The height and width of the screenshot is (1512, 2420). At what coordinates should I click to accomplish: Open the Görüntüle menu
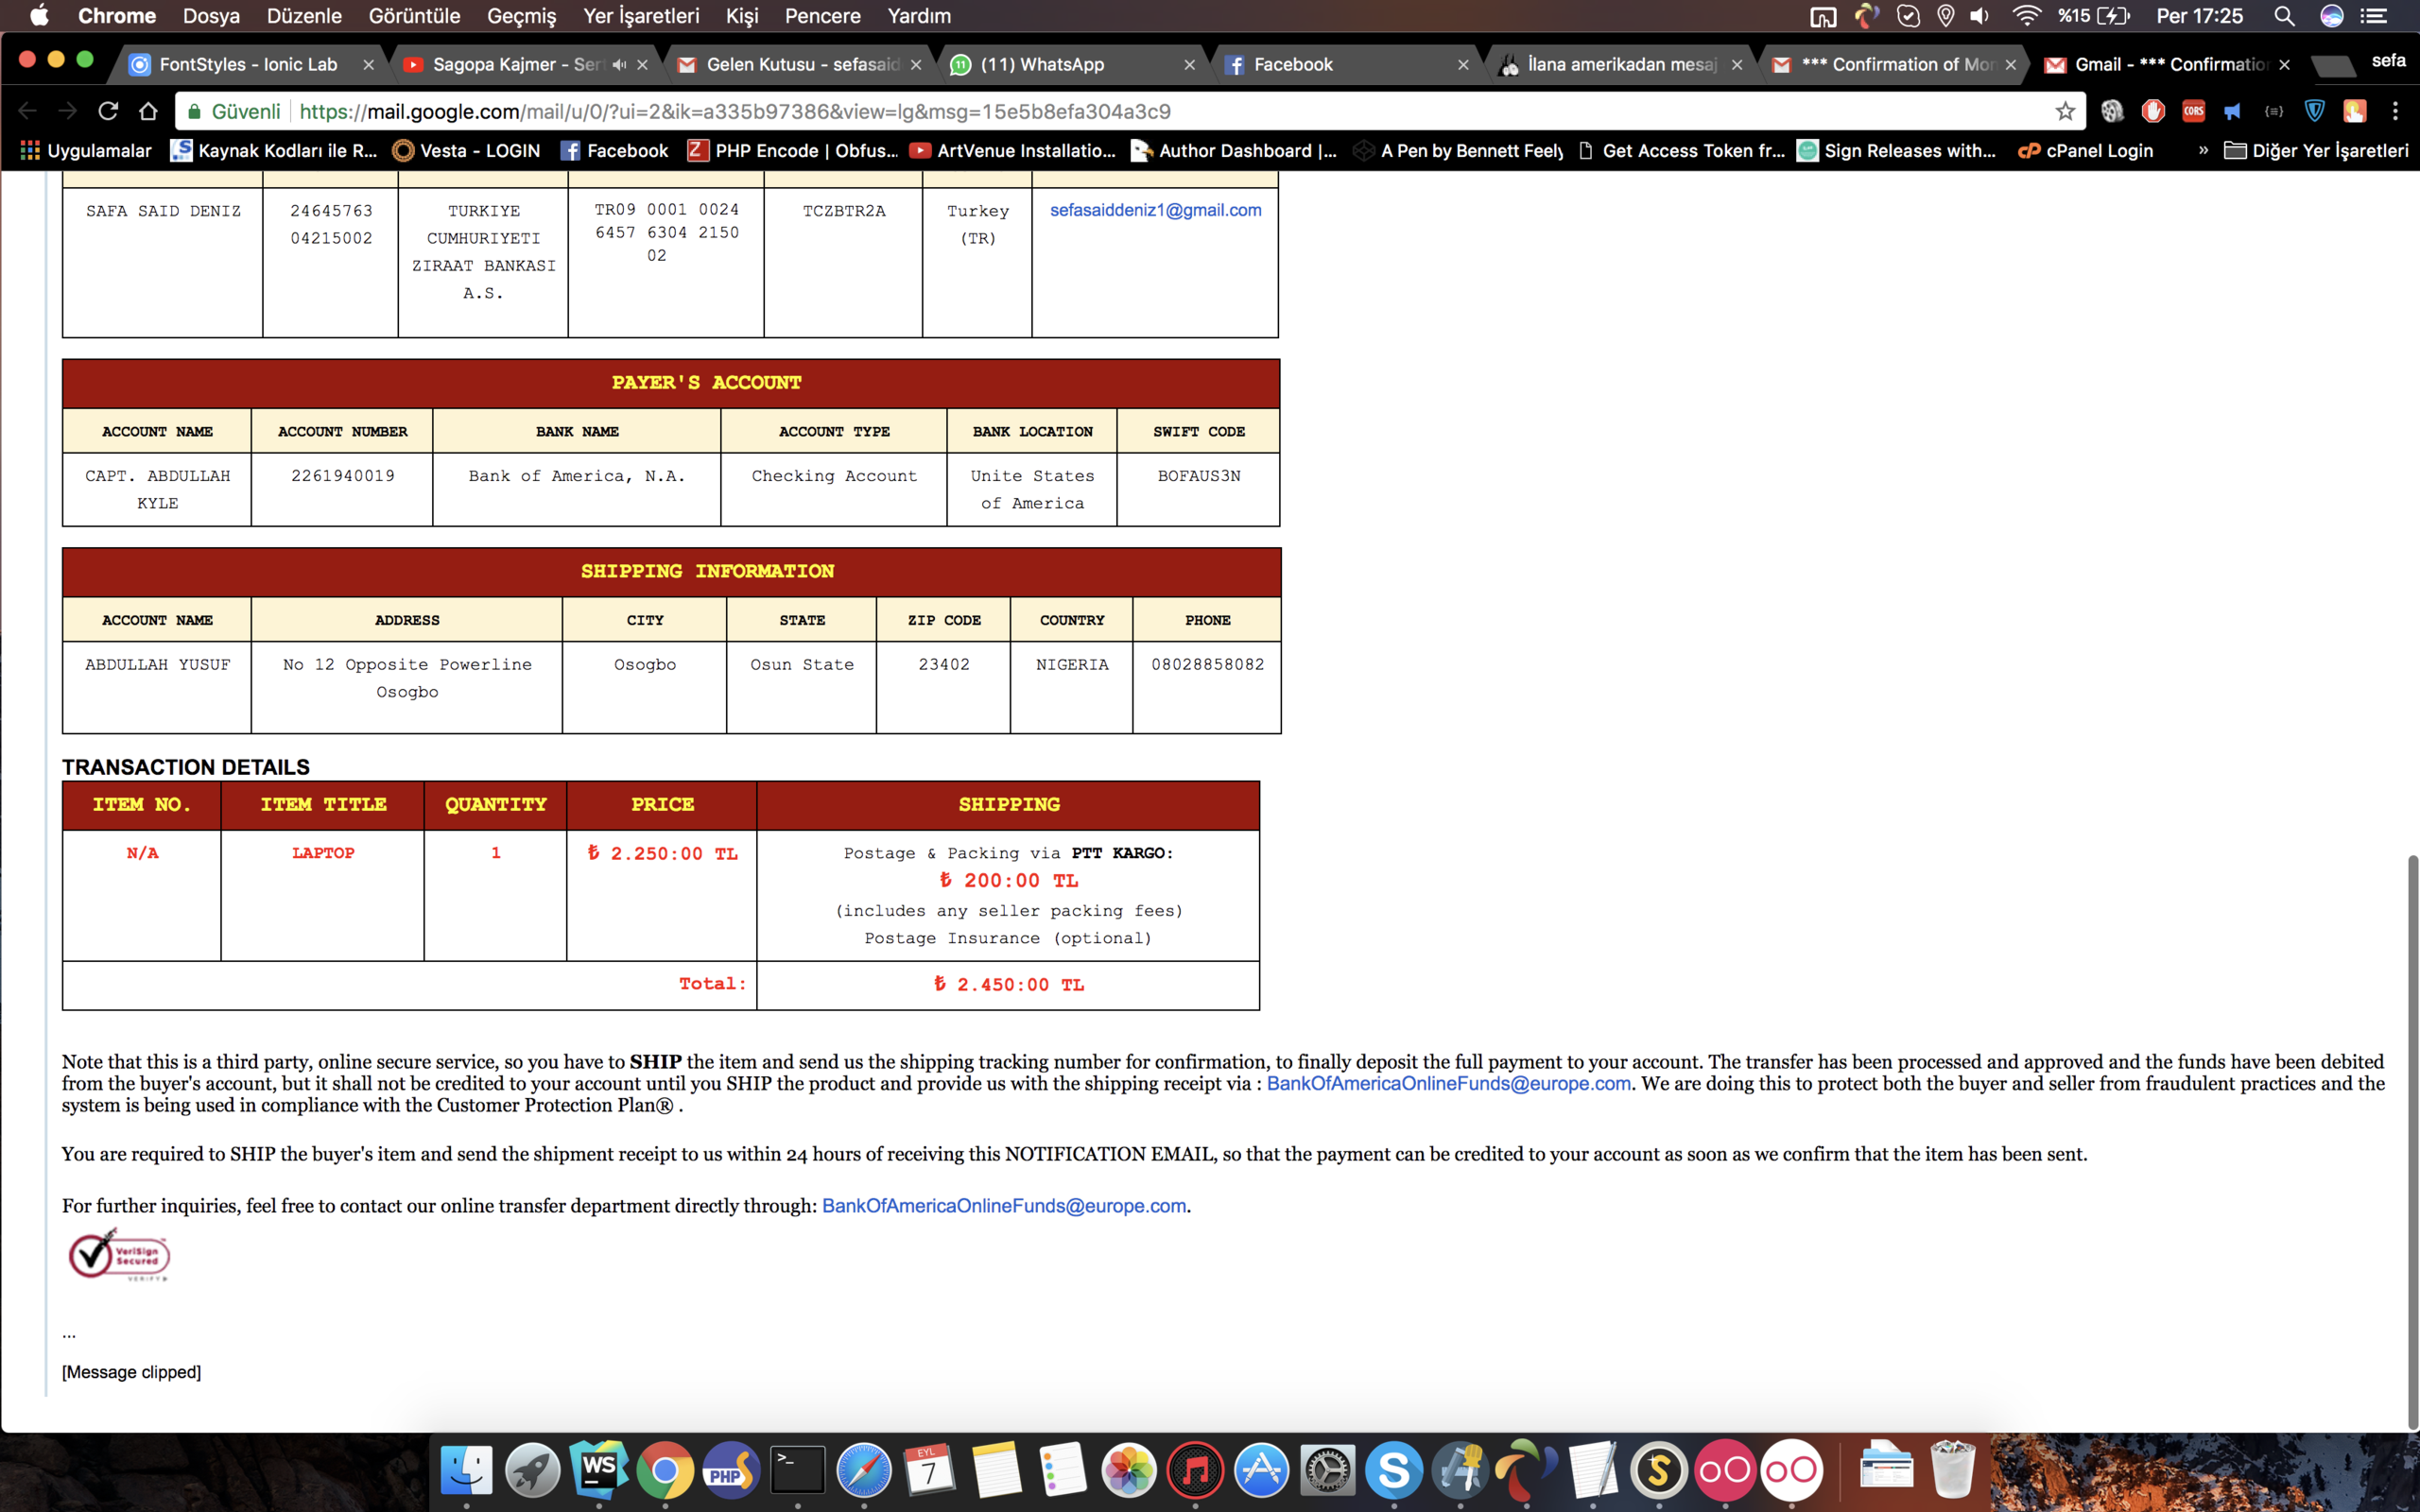(414, 16)
